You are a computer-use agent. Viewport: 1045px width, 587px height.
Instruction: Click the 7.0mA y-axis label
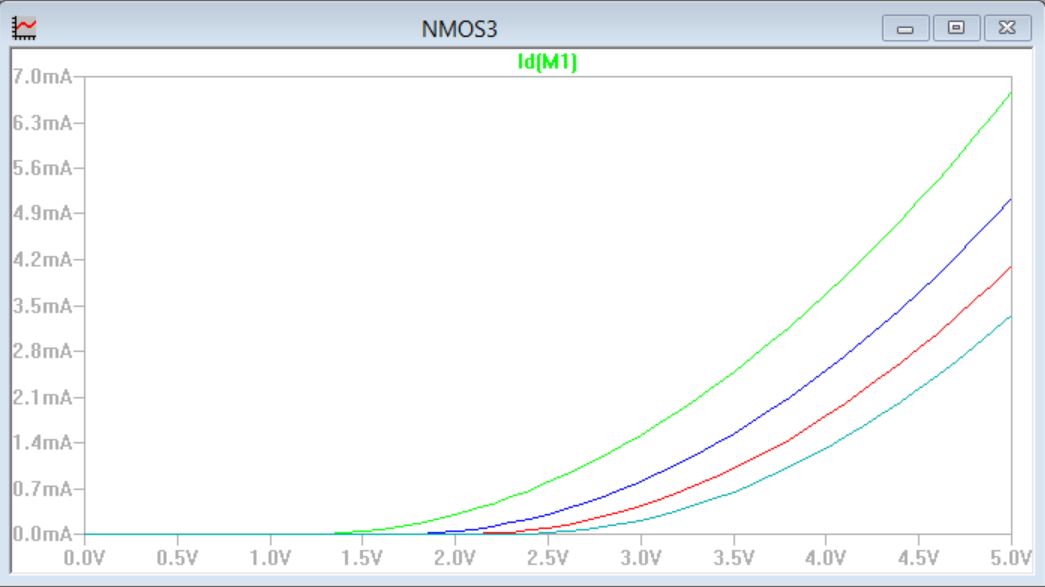click(43, 77)
